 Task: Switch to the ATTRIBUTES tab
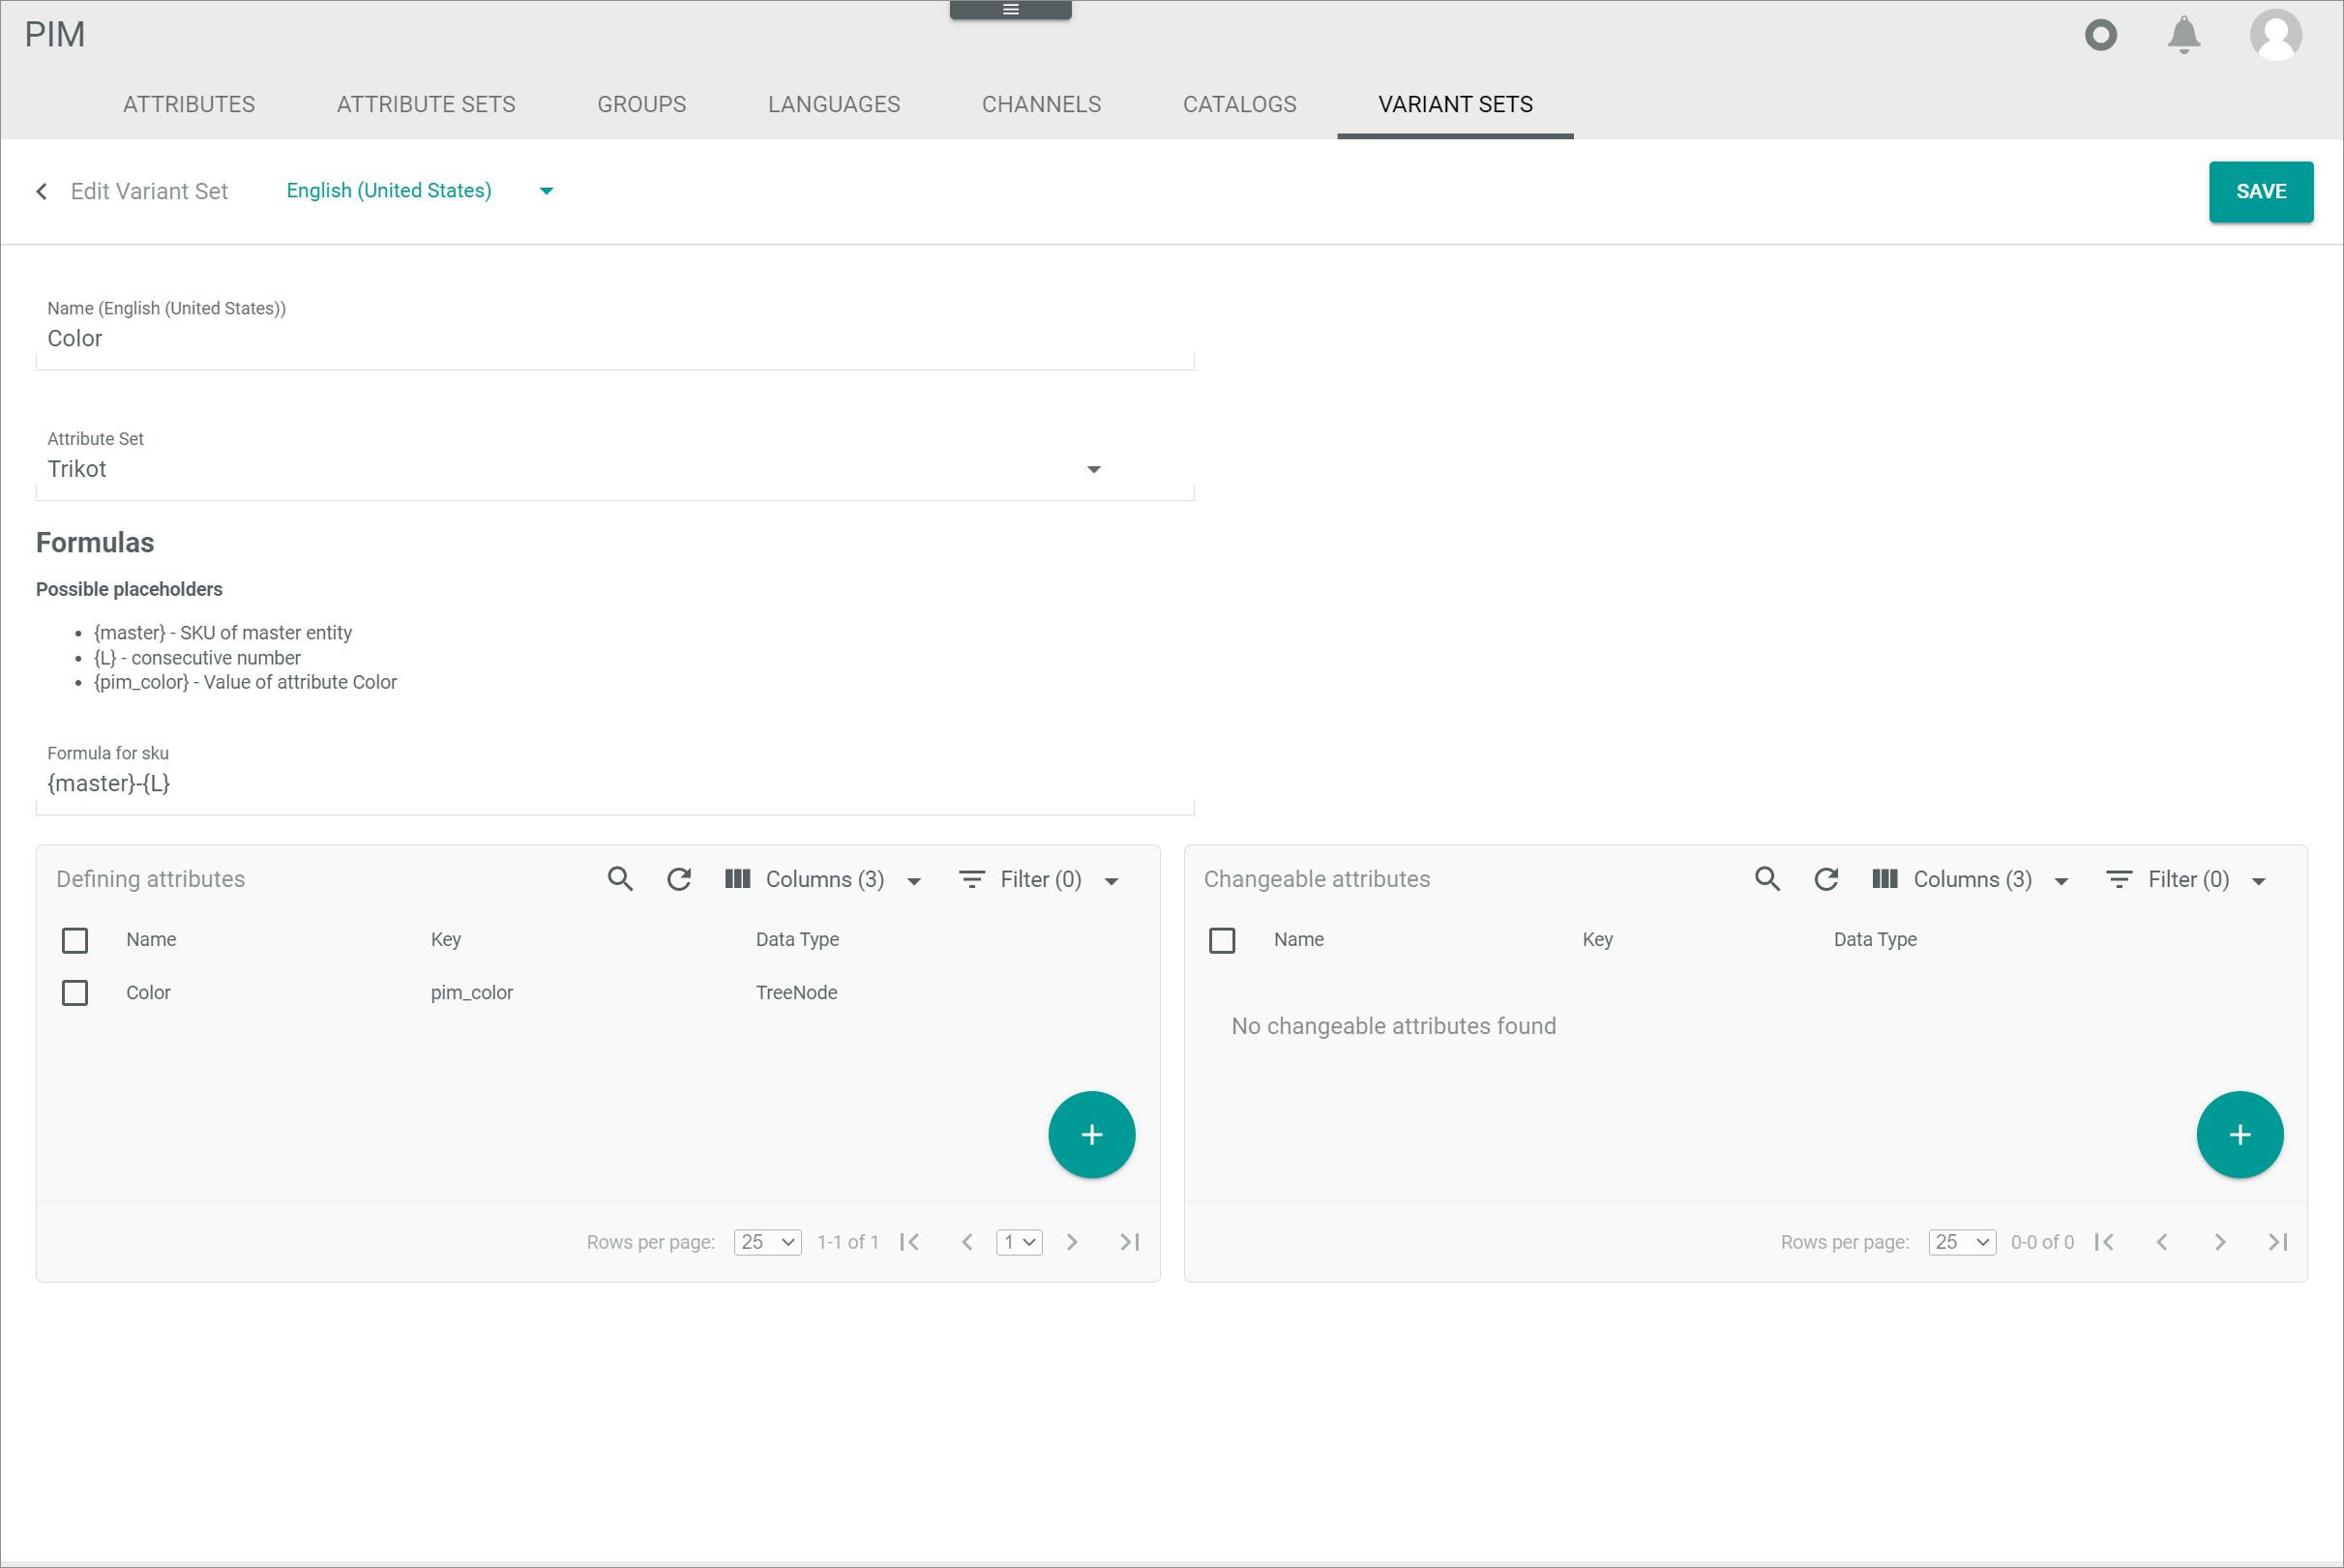[x=189, y=105]
